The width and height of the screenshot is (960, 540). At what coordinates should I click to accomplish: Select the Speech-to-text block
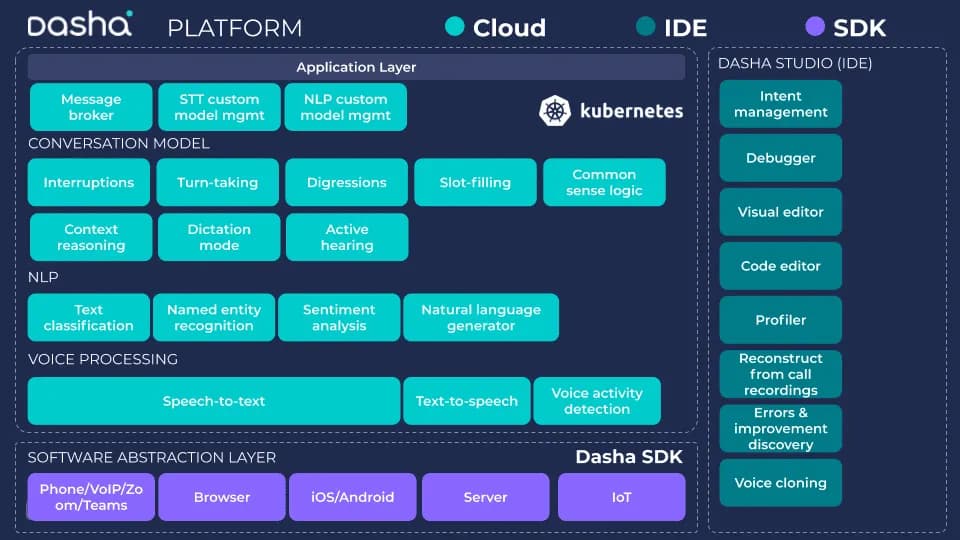(214, 401)
